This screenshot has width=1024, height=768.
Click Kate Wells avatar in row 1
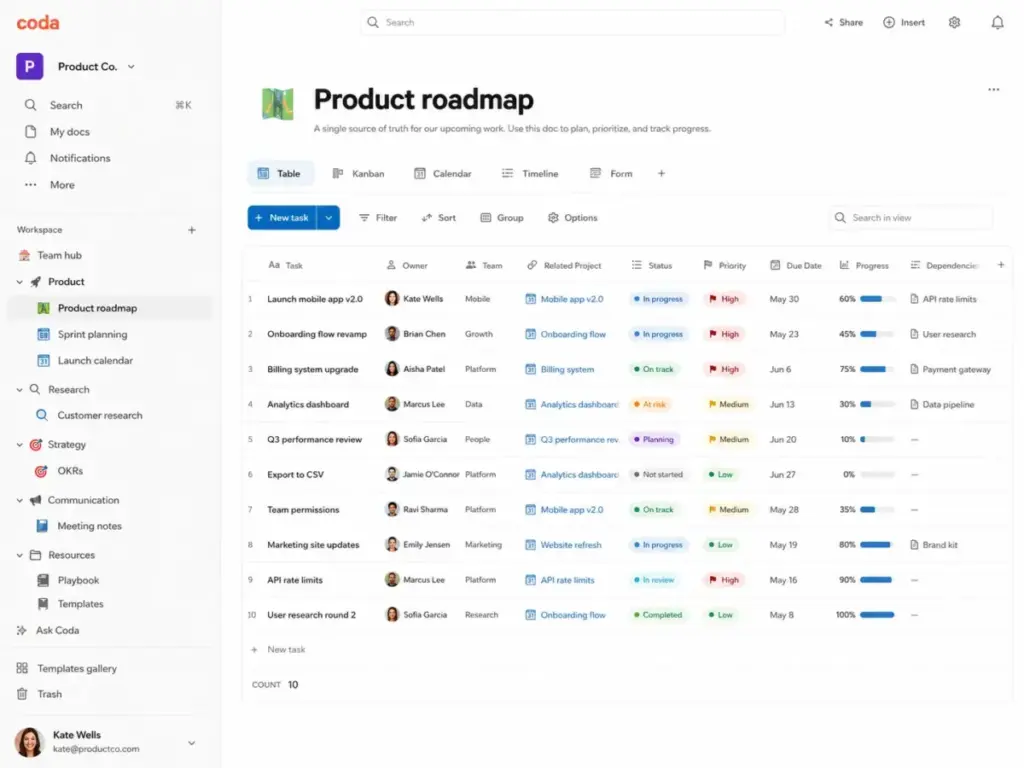pyautogui.click(x=392, y=299)
